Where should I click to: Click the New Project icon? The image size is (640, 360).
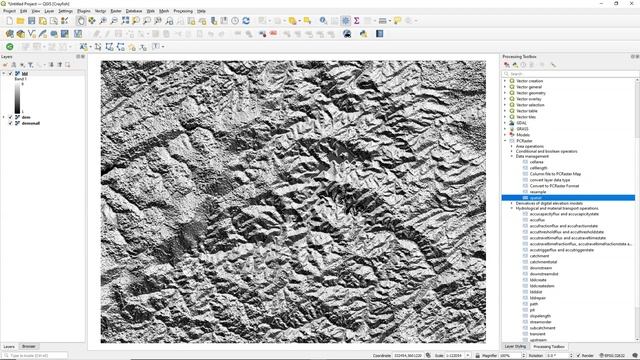click(x=9, y=21)
